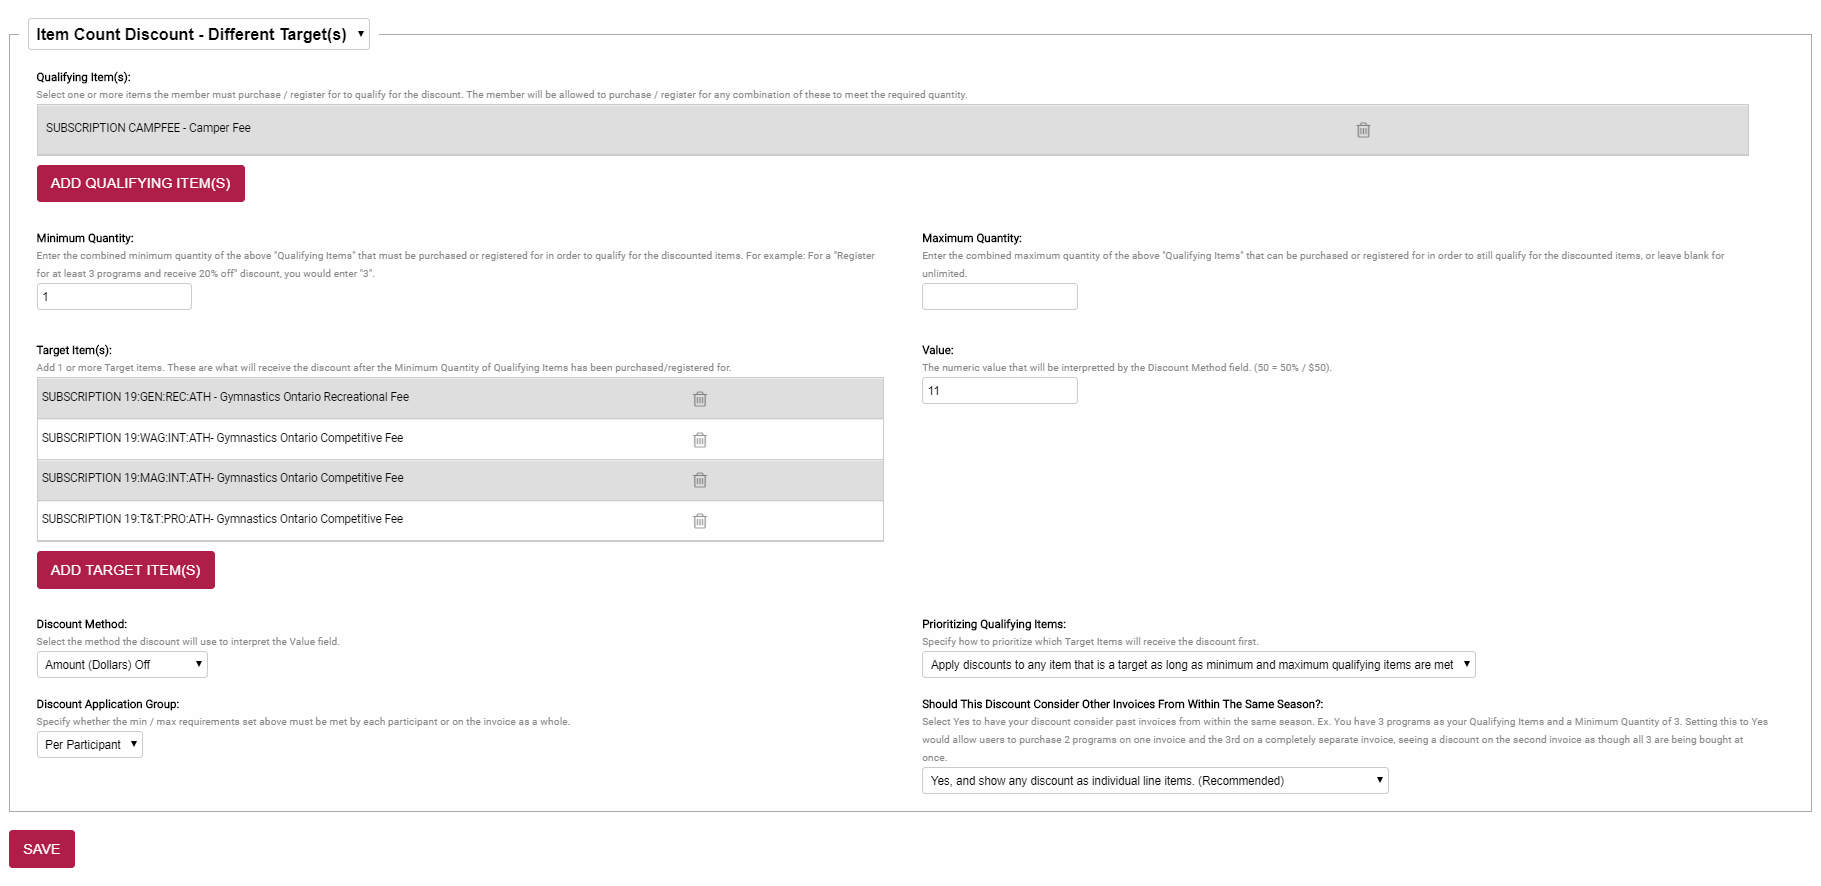
Task: Expand the Per Participant application group dropdown
Action: [90, 745]
